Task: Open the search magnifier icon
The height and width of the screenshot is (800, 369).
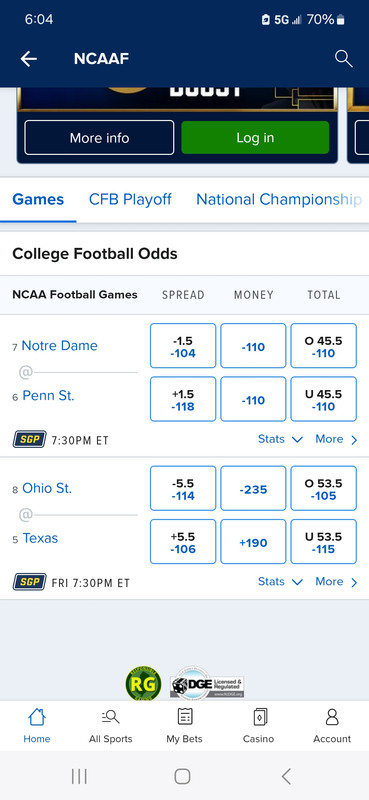Action: pos(343,59)
